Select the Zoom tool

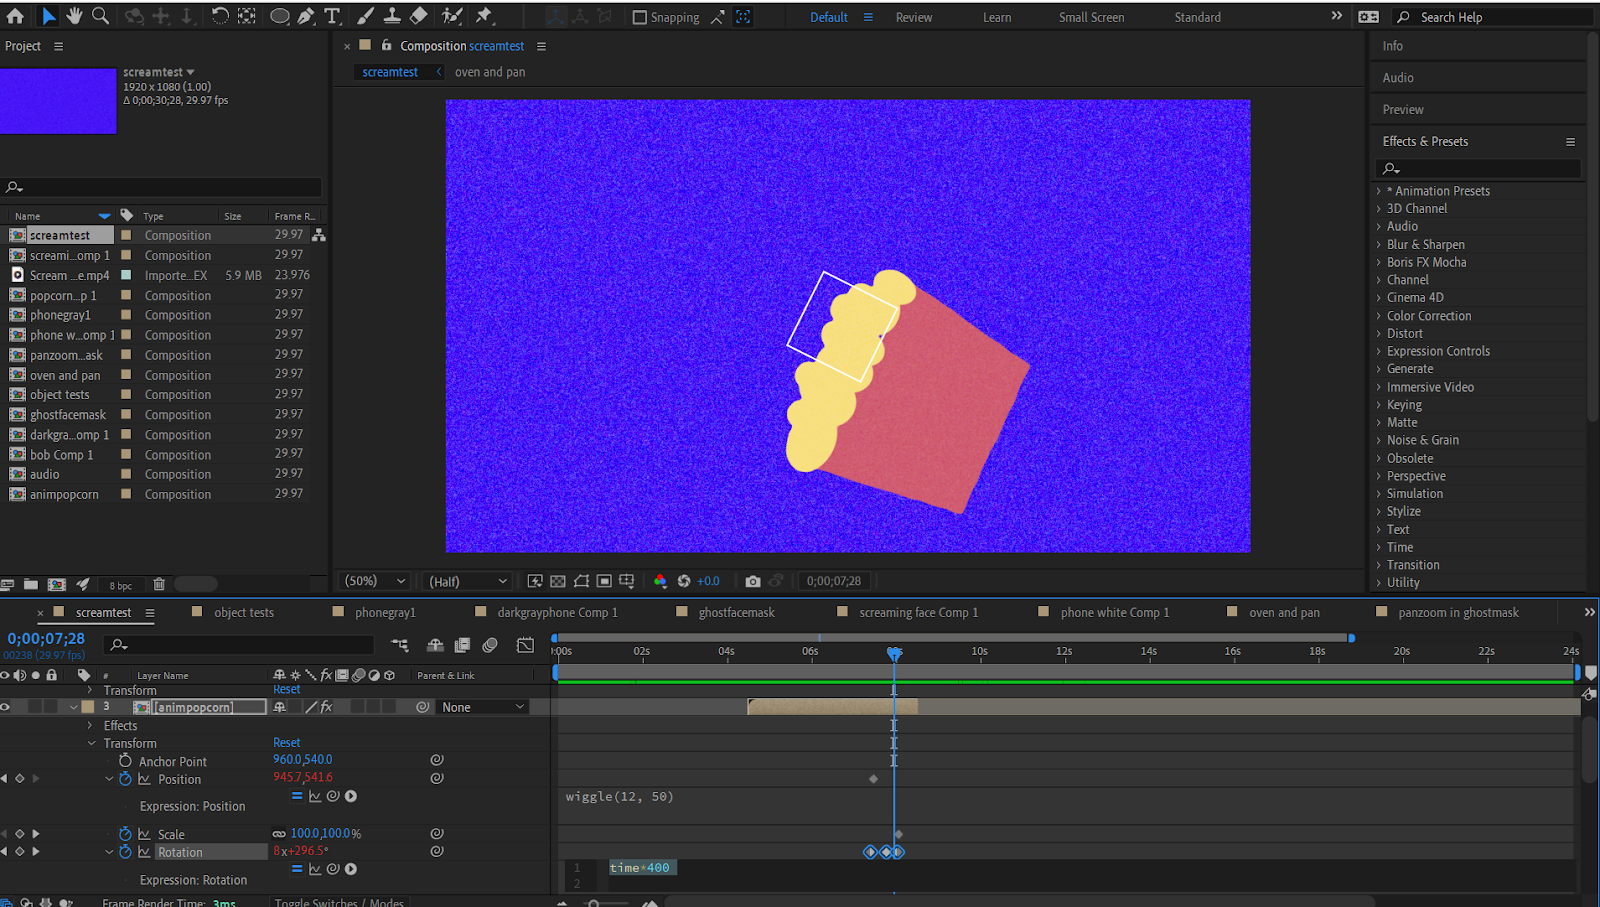point(100,16)
